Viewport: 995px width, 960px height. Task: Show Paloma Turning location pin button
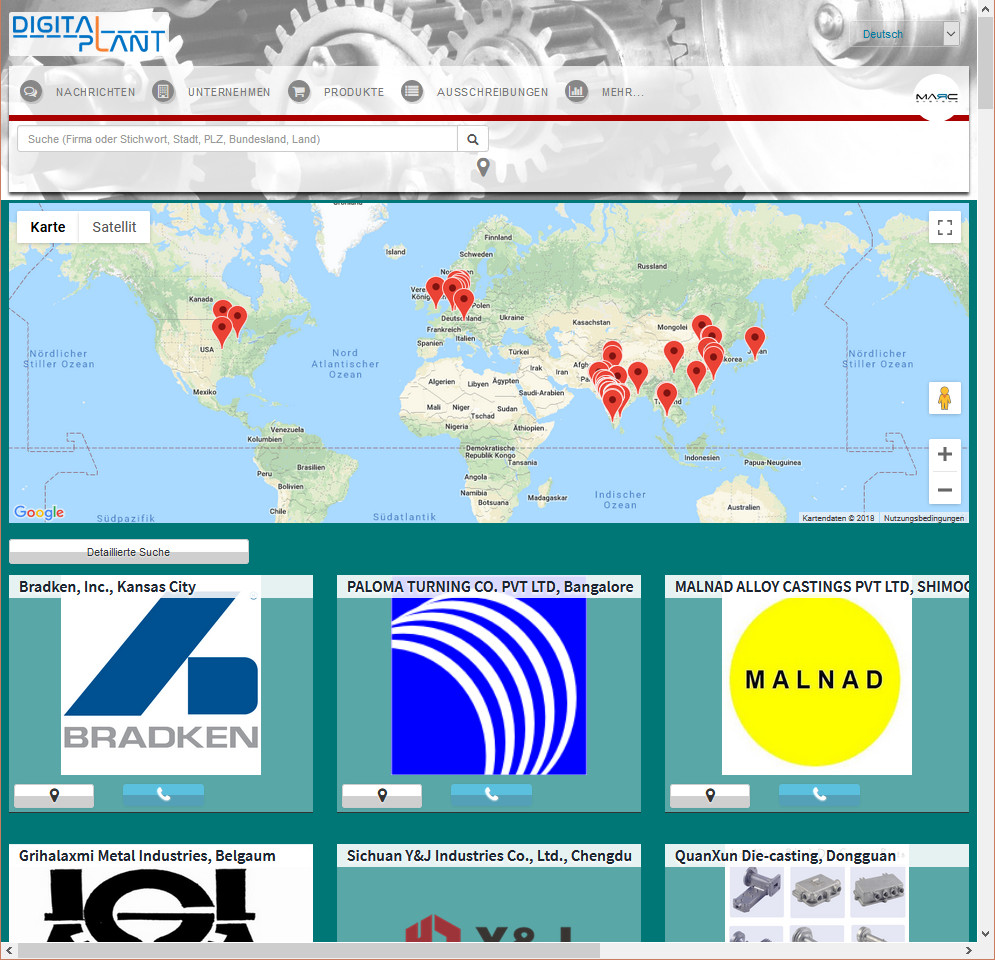382,795
